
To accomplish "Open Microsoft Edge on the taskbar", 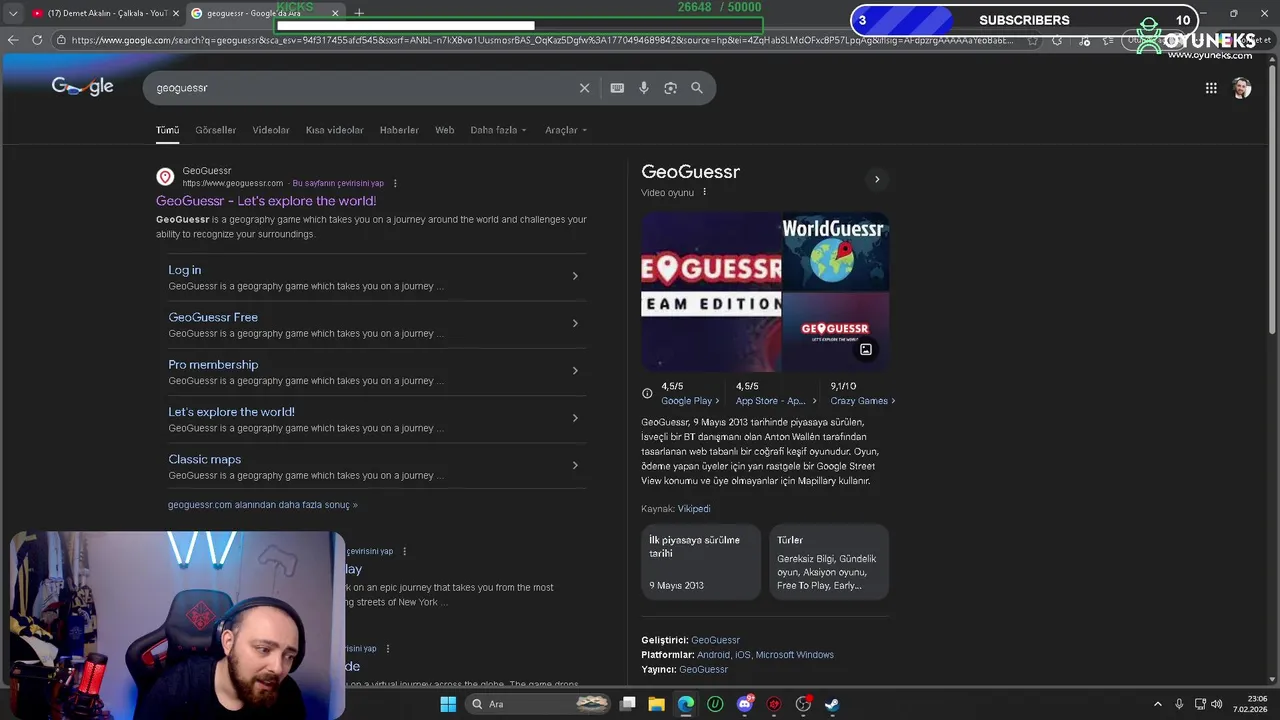I will (686, 704).
